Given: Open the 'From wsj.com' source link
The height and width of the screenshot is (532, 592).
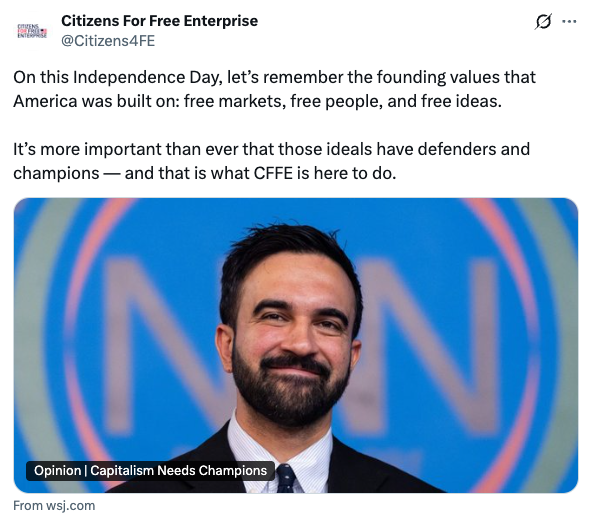Looking at the screenshot, I should [54, 506].
